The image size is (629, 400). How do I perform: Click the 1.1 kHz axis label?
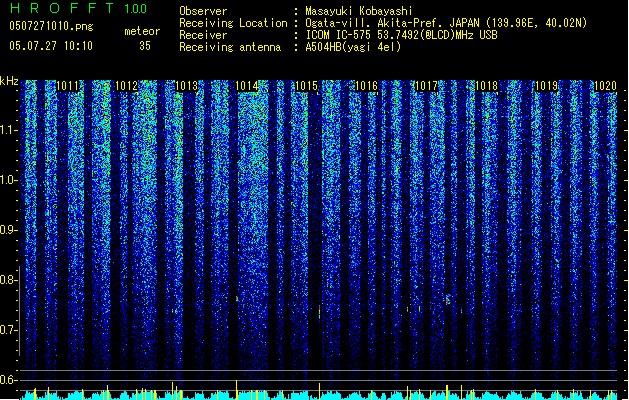pyautogui.click(x=9, y=130)
